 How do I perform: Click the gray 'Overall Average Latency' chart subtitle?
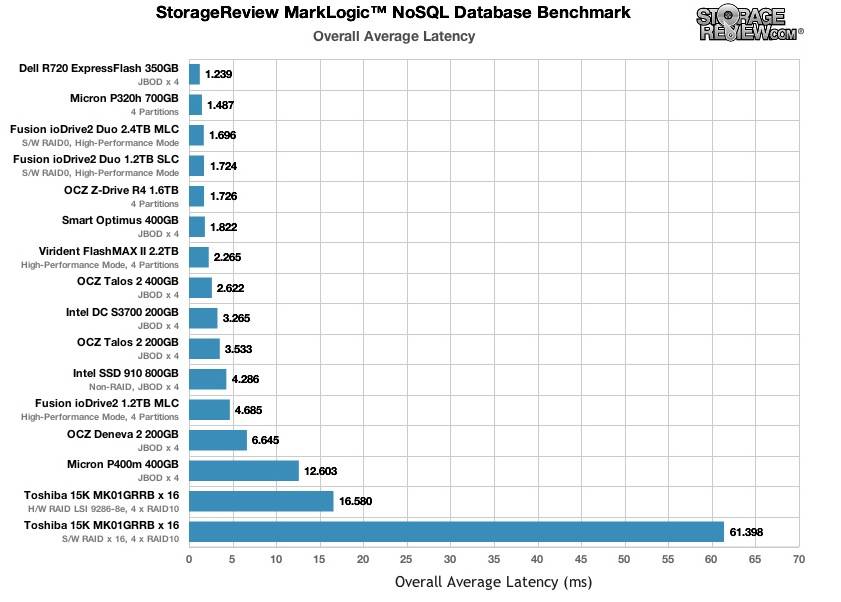click(x=394, y=36)
